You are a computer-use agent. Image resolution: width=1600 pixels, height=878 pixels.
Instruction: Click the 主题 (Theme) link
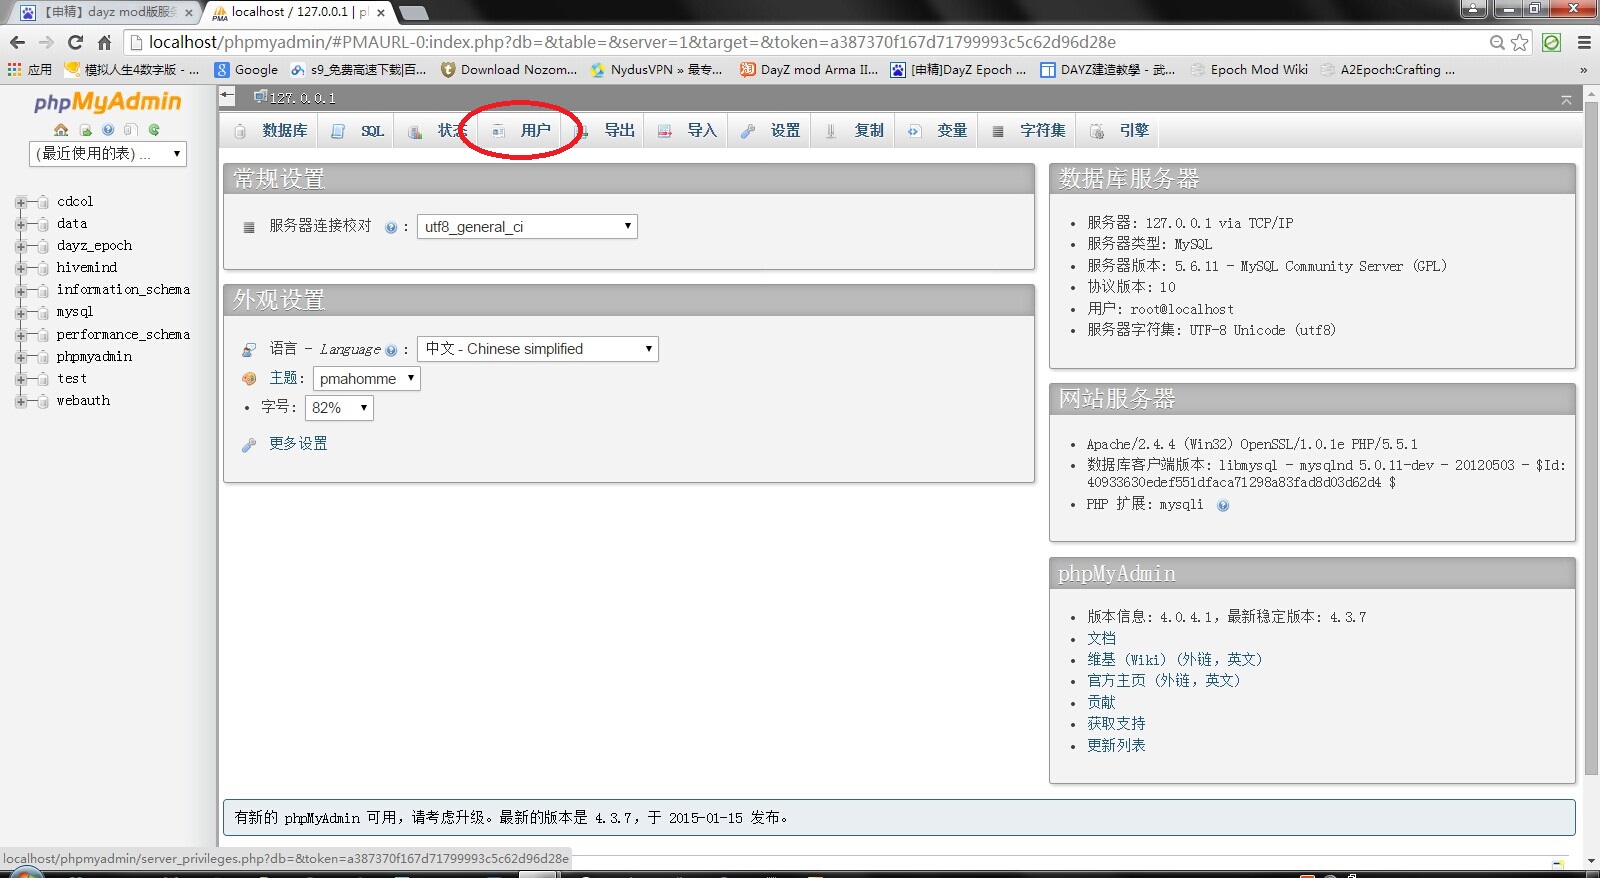coord(283,378)
